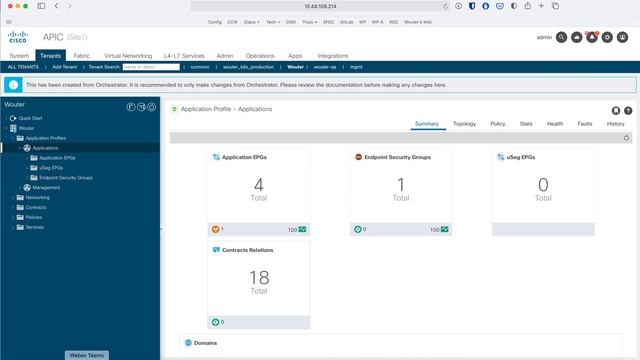Open the History tab
Screen dimensions: 640x360
point(616,124)
